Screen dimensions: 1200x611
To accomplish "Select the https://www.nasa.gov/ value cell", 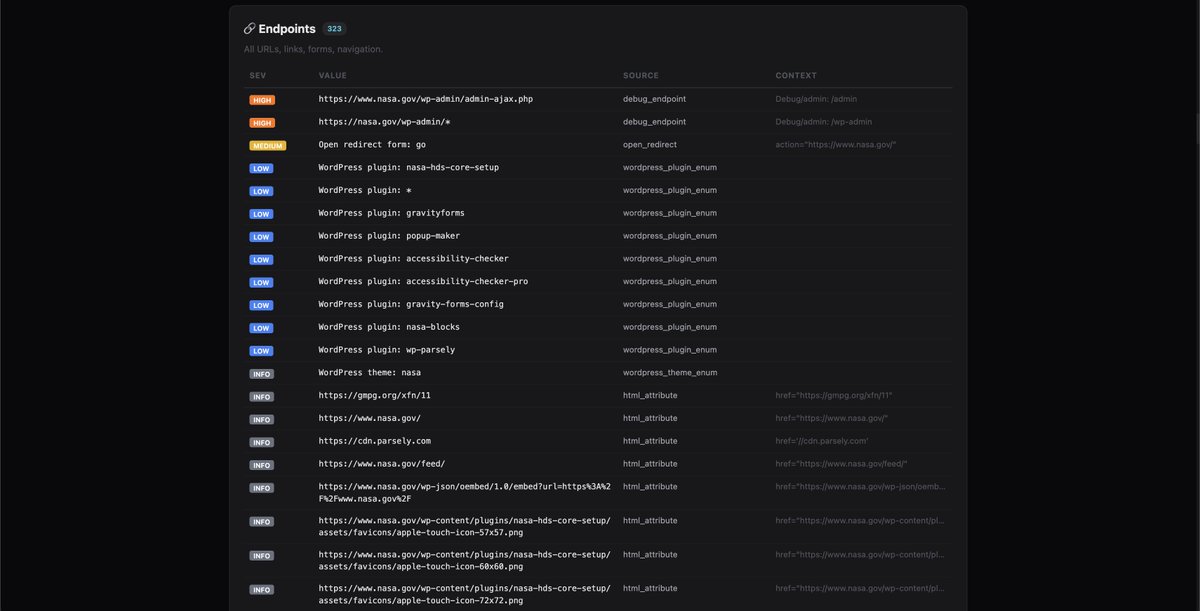I will point(370,418).
